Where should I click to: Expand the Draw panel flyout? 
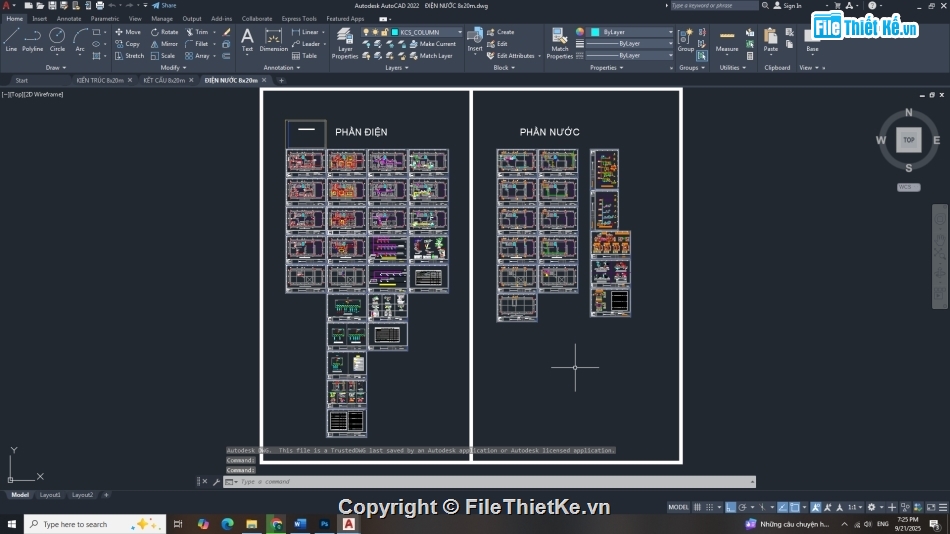[55, 68]
